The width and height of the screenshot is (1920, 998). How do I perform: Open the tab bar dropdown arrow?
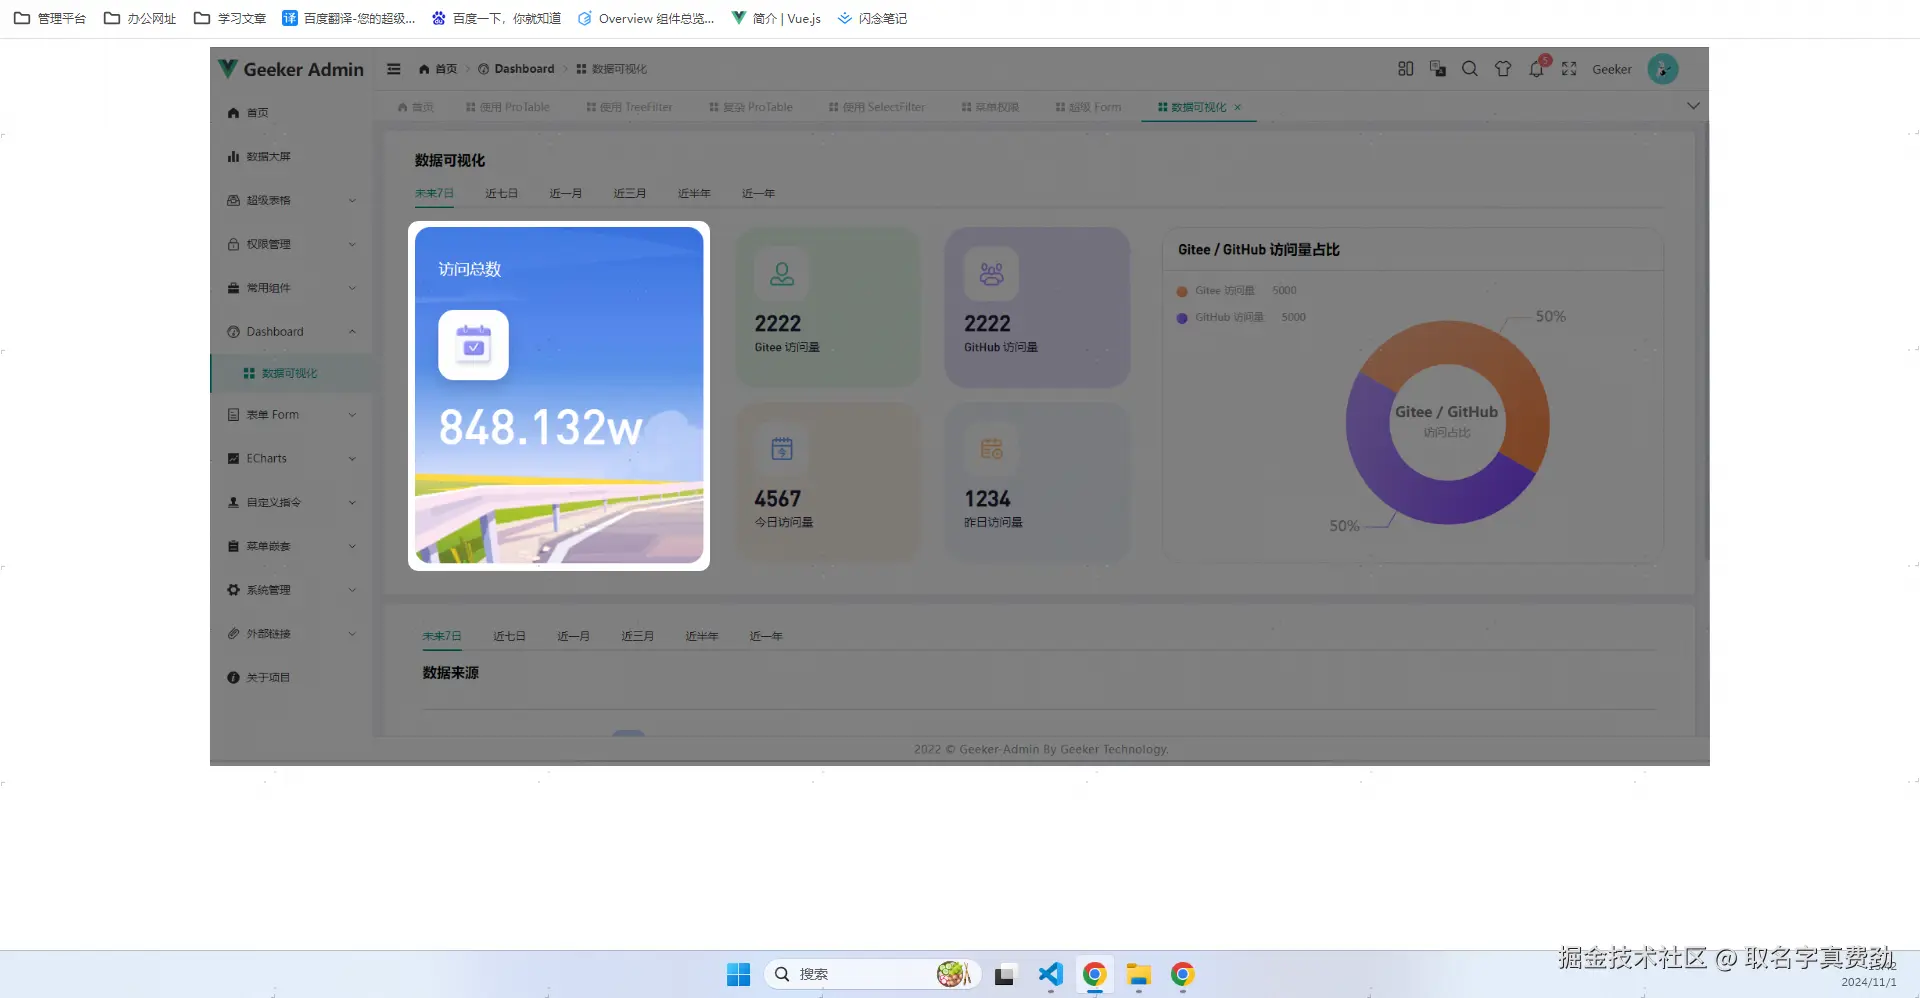pos(1693,106)
